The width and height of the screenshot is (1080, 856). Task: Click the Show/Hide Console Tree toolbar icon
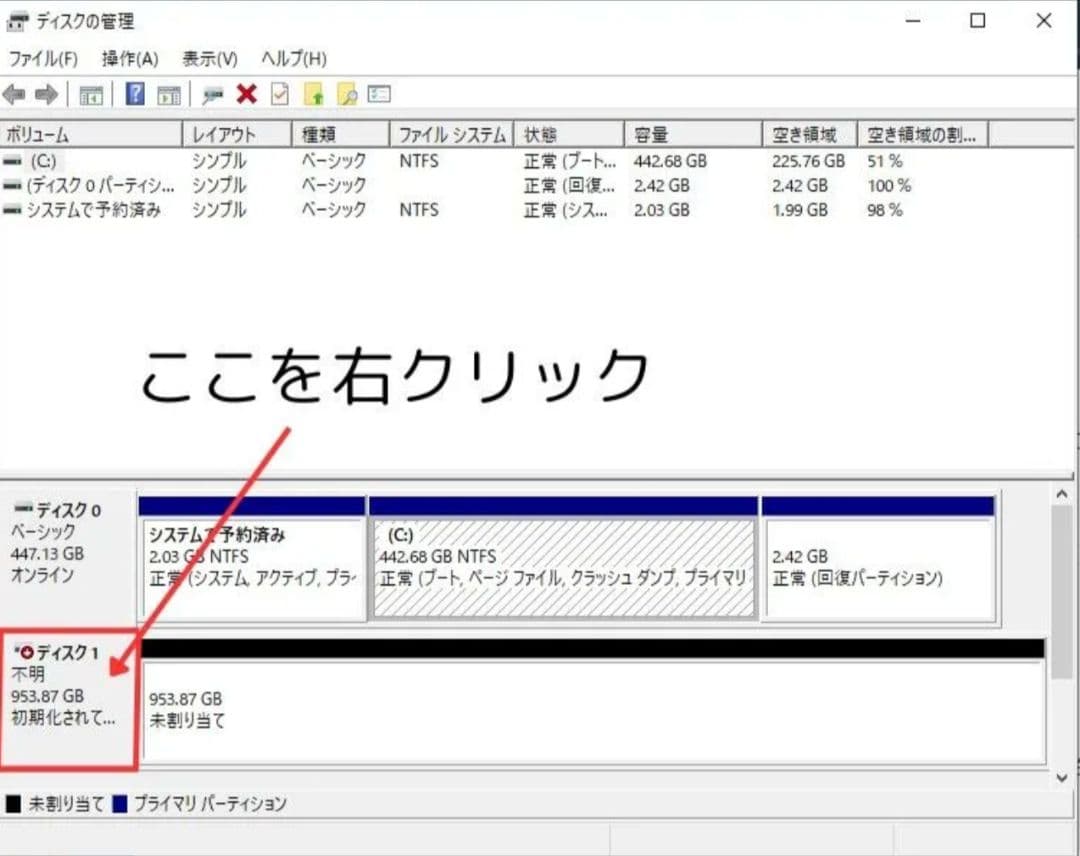91,95
